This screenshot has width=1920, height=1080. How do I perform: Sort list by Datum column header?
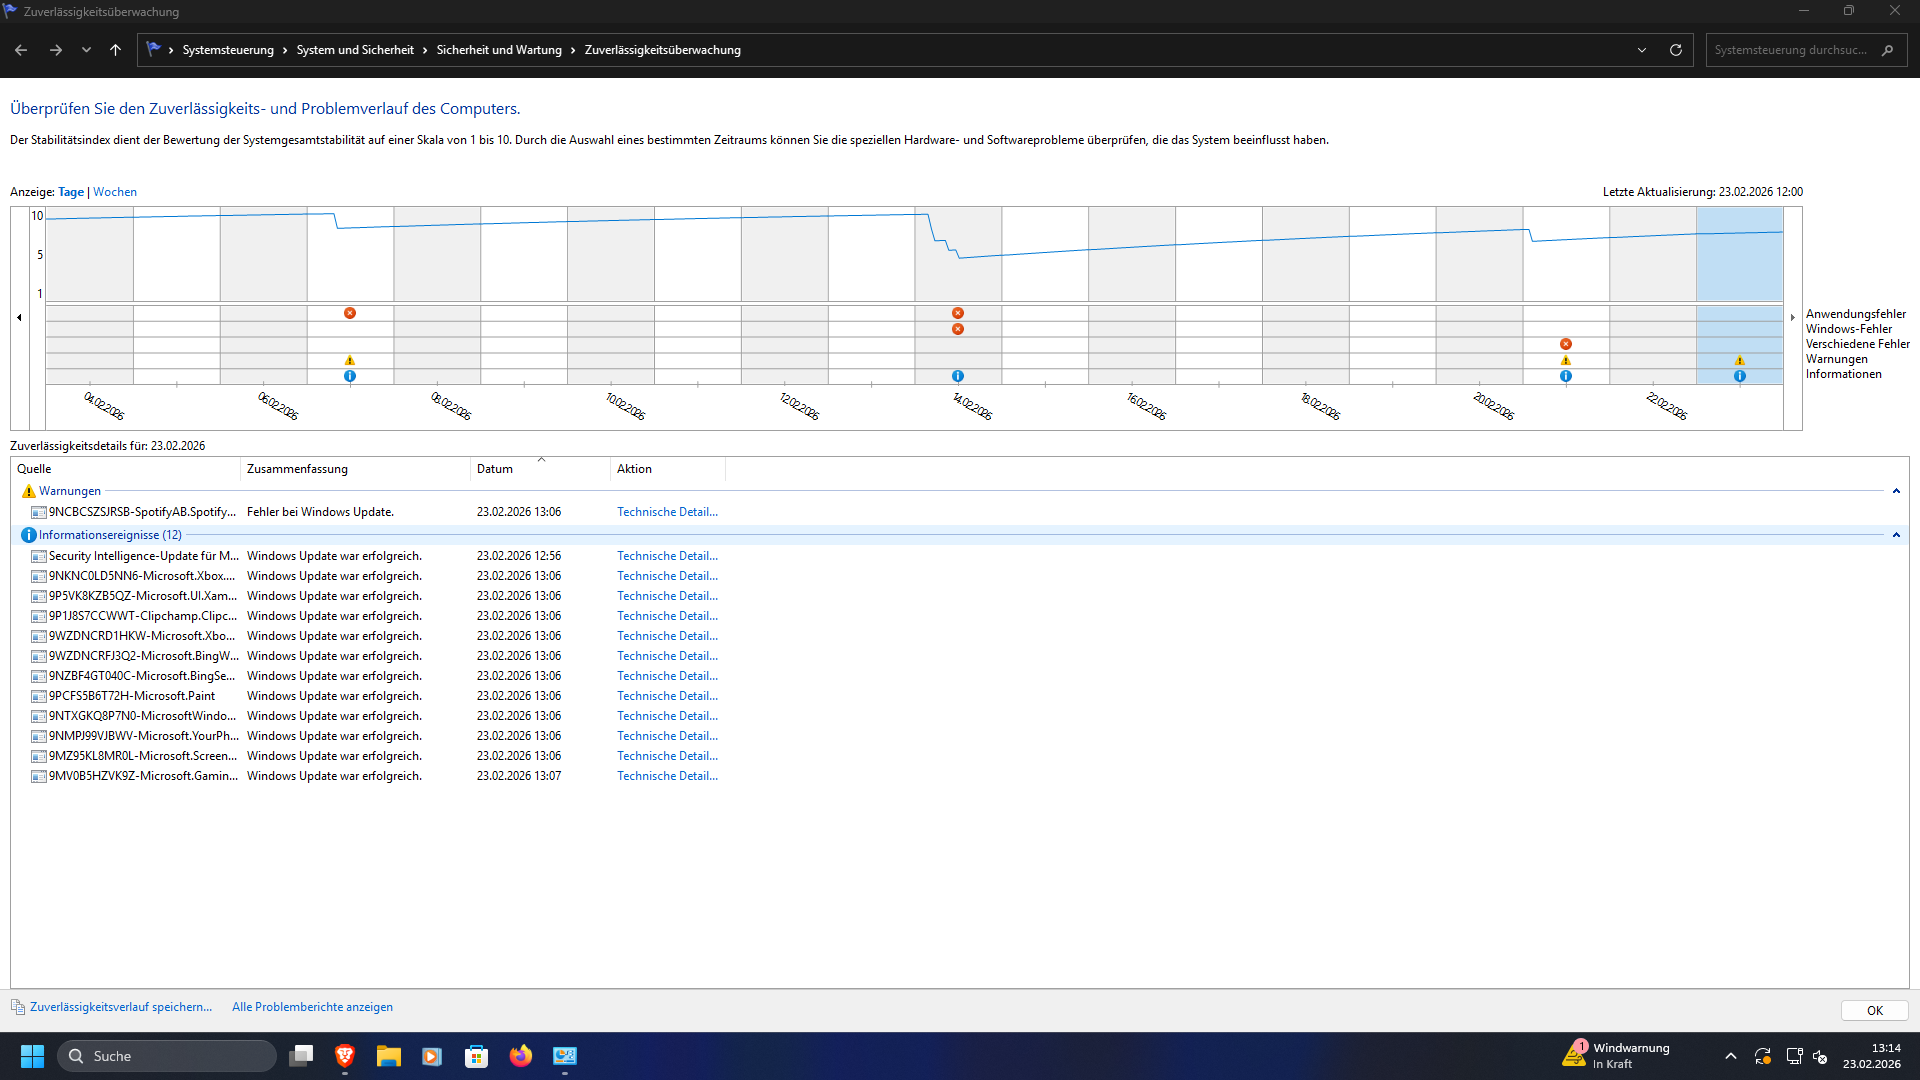click(495, 469)
